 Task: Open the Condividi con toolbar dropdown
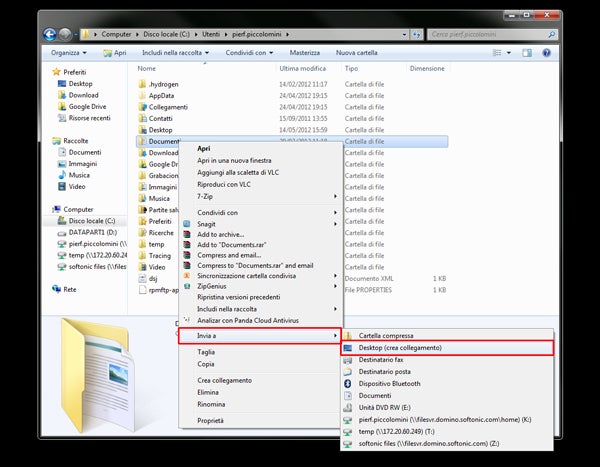pos(249,52)
